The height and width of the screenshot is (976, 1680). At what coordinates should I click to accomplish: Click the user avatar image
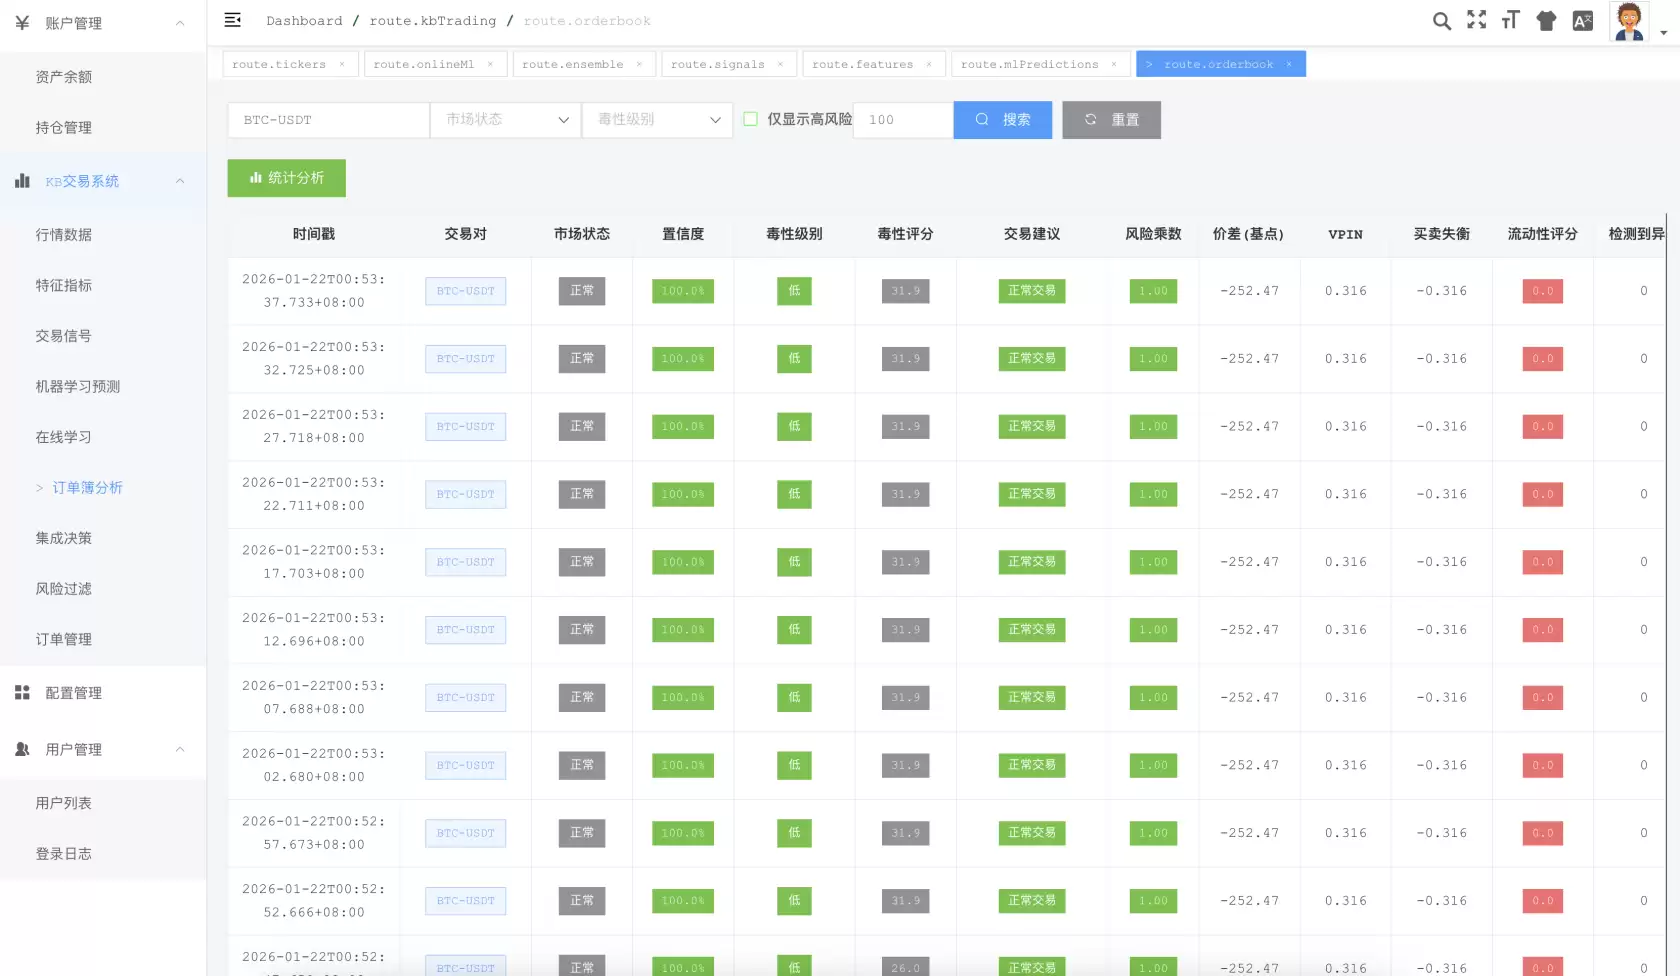pos(1628,21)
